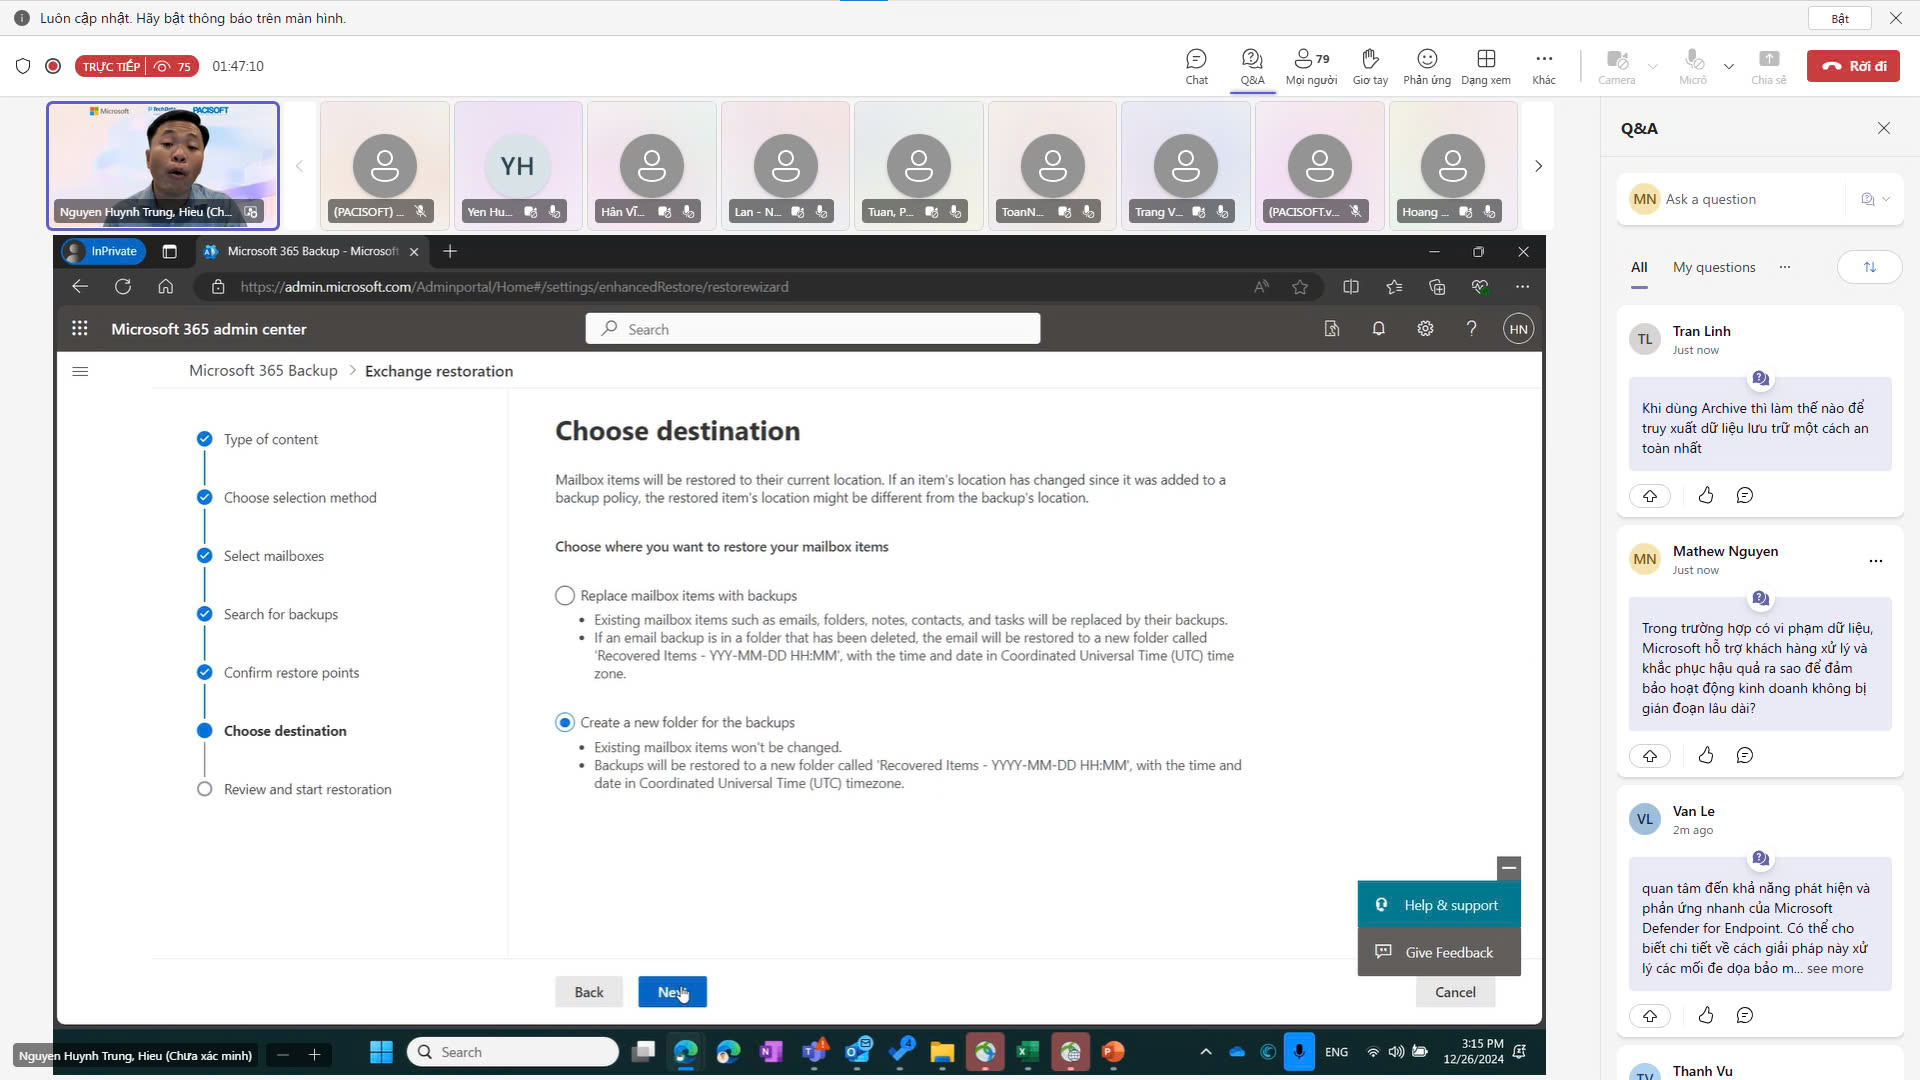The height and width of the screenshot is (1080, 1920).
Task: Open the app launcher waffle icon
Action: (80, 329)
